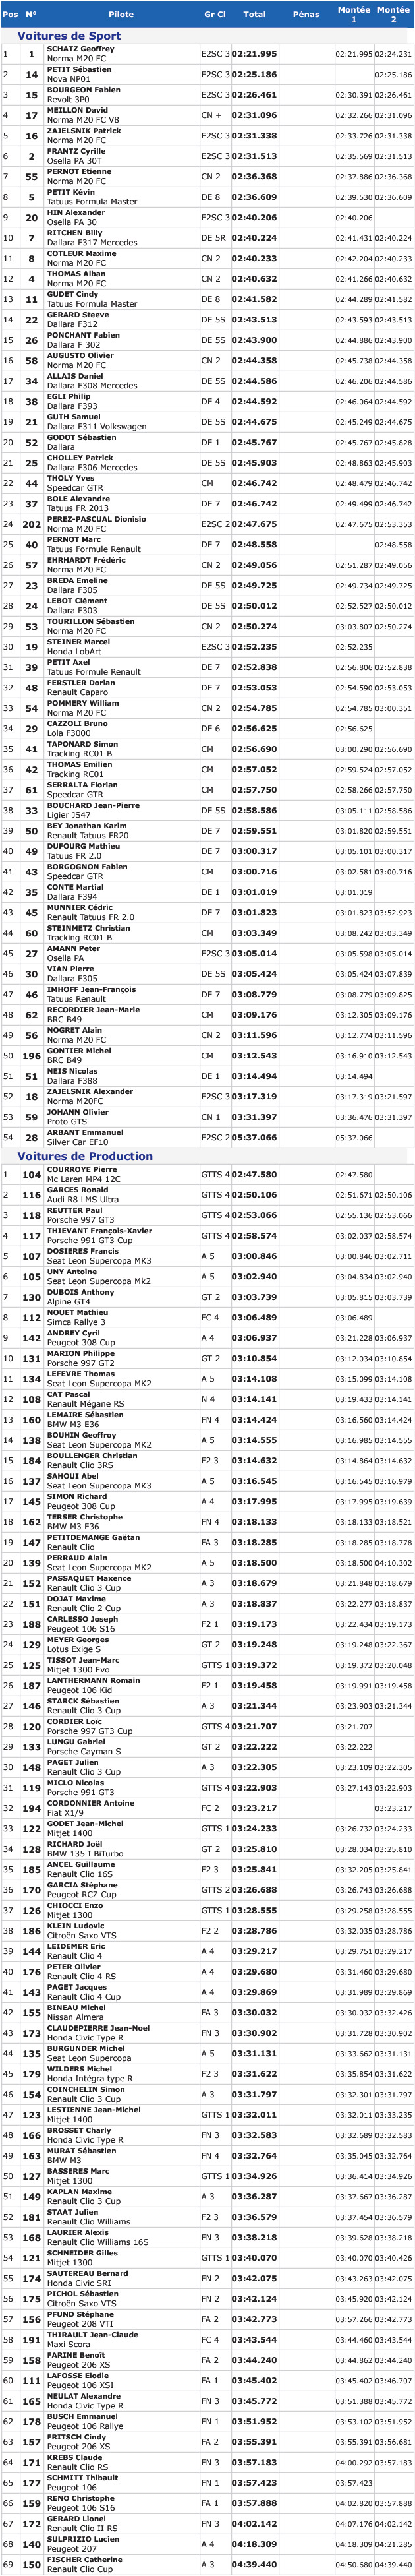
Task: Click the car name "Silver Car EF10"
Action: [78, 1141]
